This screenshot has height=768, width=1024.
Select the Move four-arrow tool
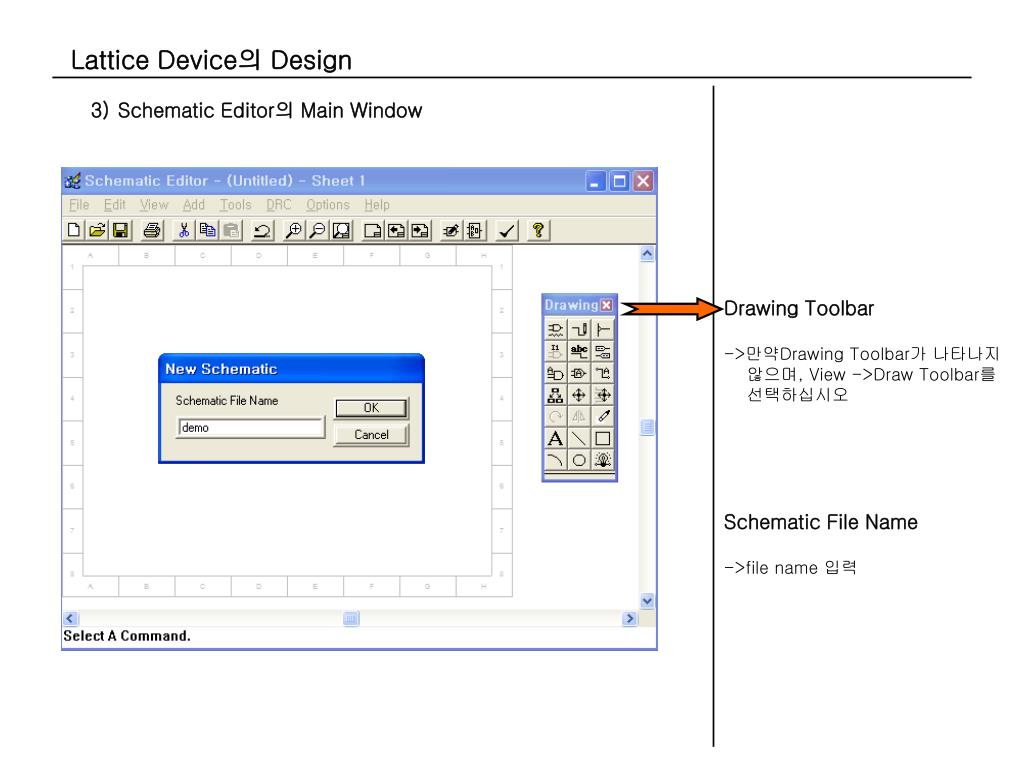[579, 395]
